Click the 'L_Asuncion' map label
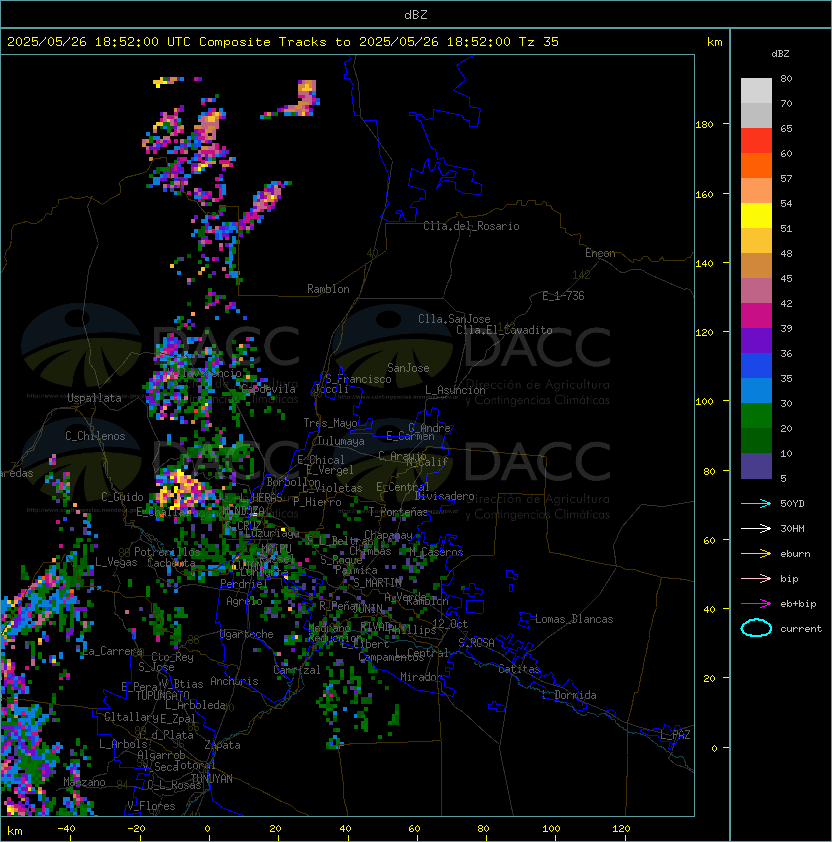The image size is (832, 842). coord(455,390)
